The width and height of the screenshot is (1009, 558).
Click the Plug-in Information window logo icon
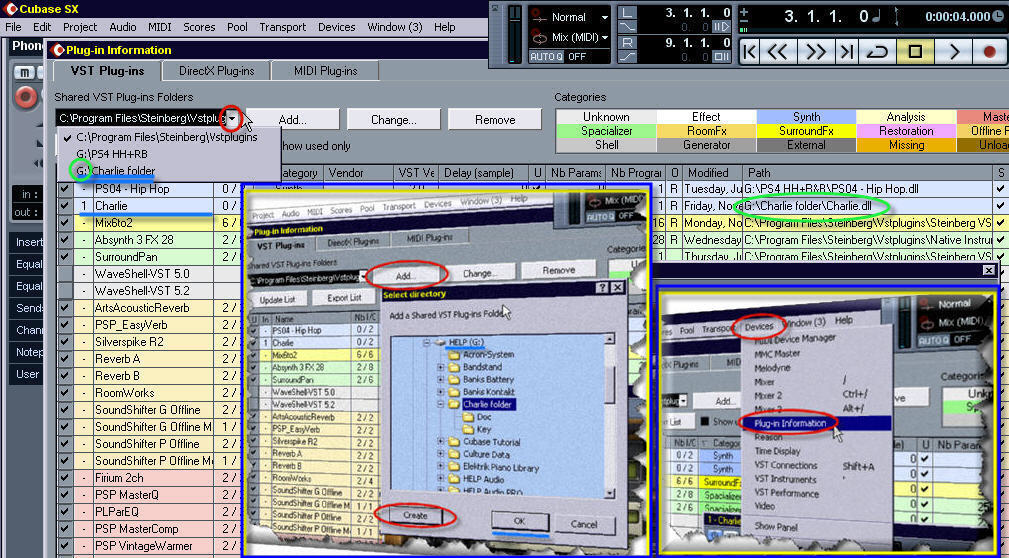[x=58, y=50]
